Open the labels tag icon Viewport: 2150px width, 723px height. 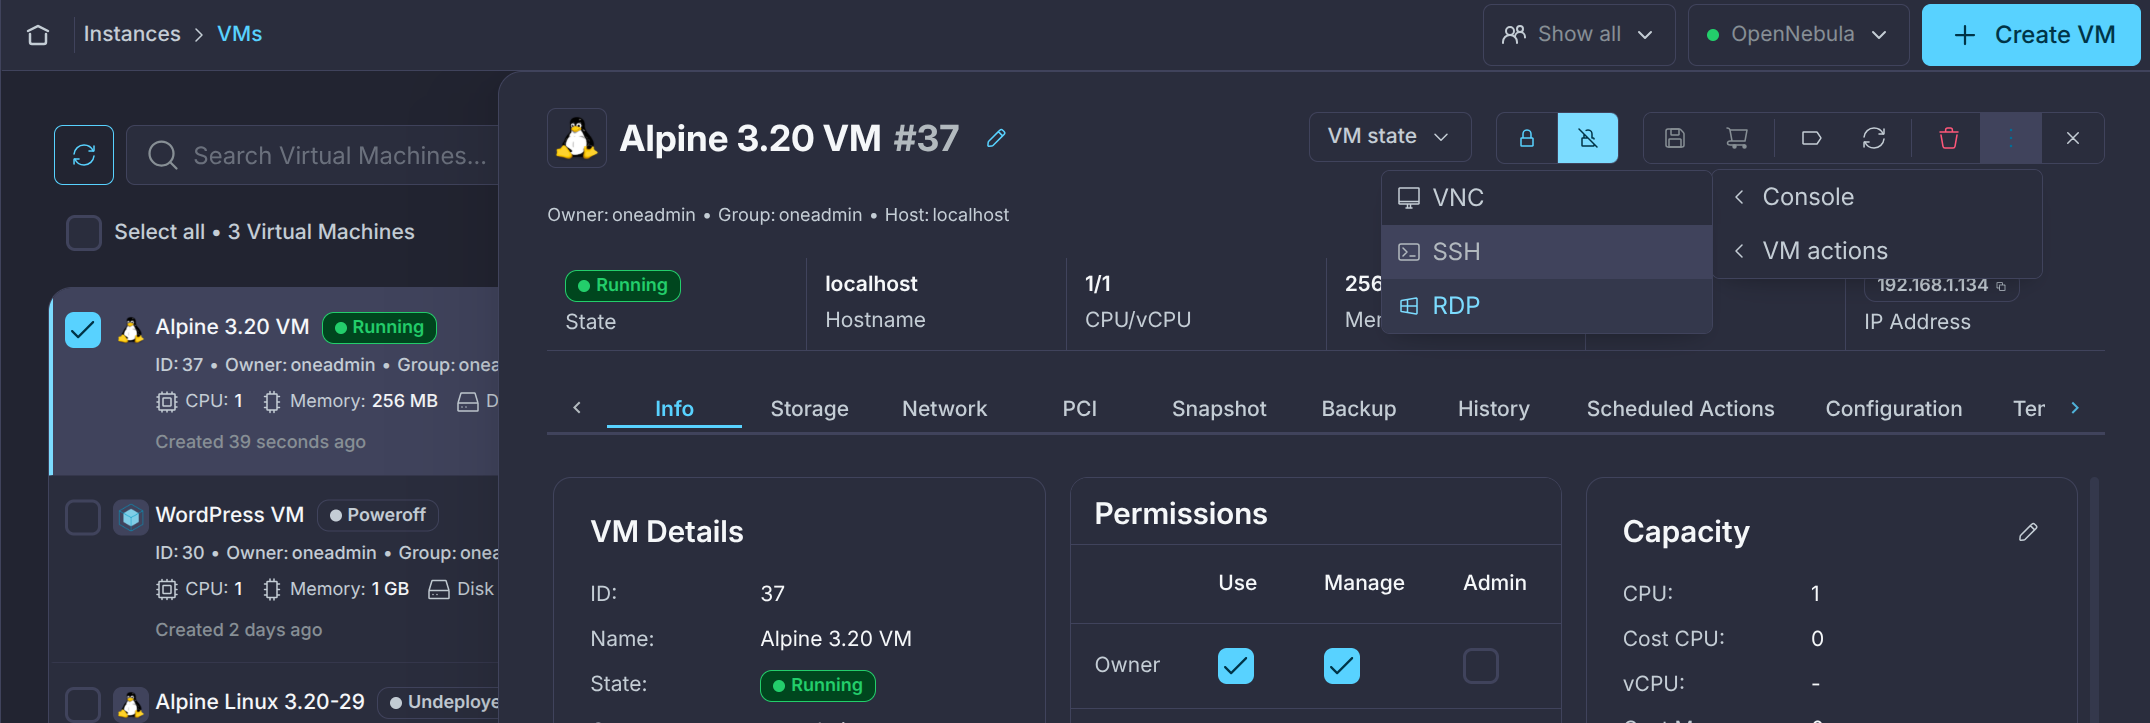1811,138
